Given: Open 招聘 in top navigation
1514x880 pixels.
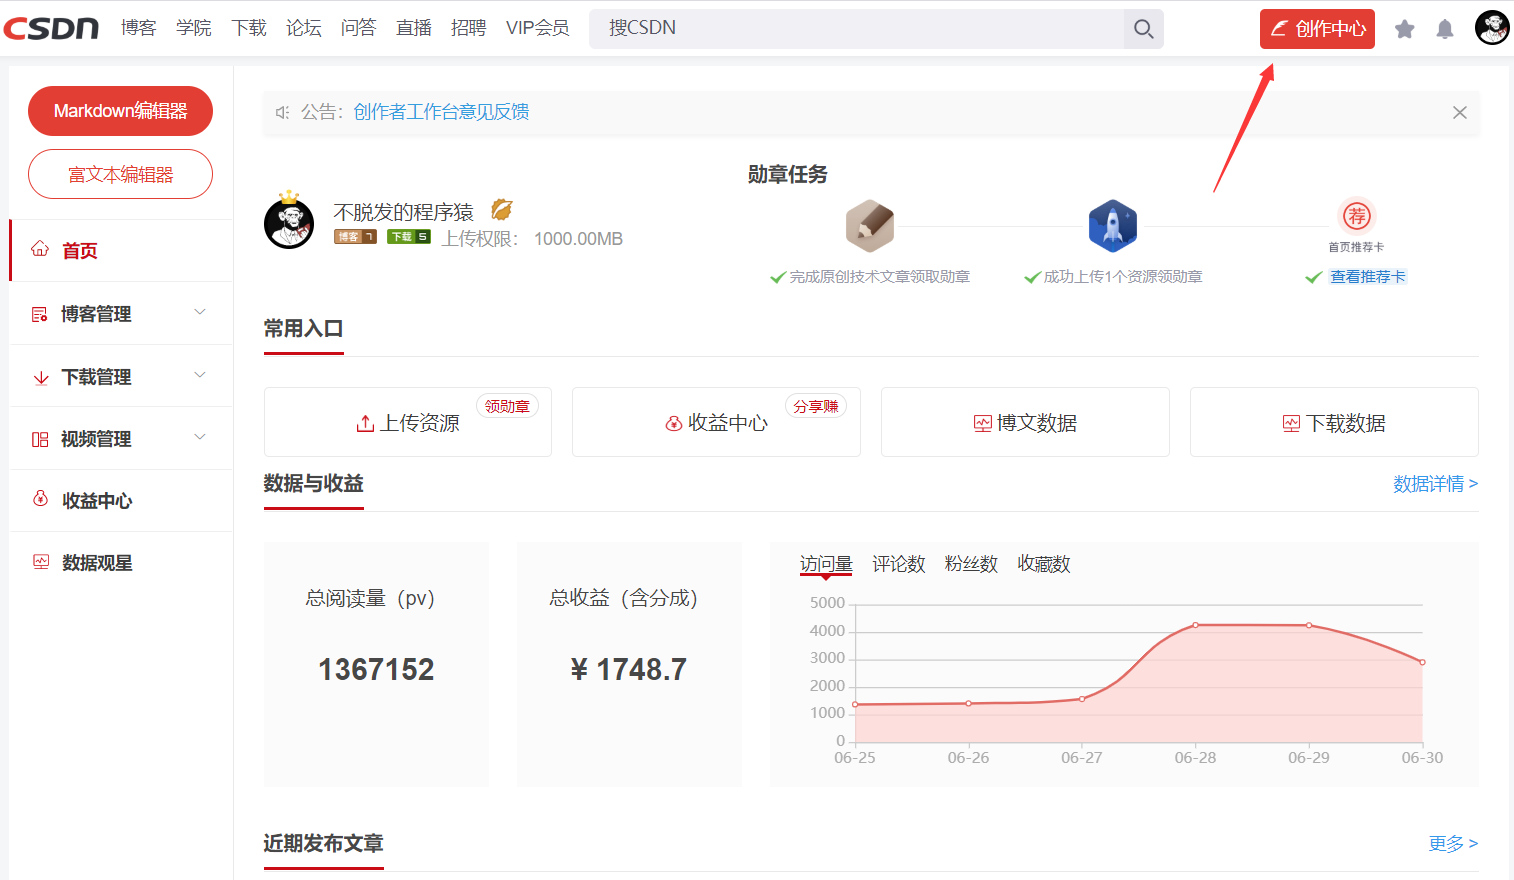Looking at the screenshot, I should 468,28.
